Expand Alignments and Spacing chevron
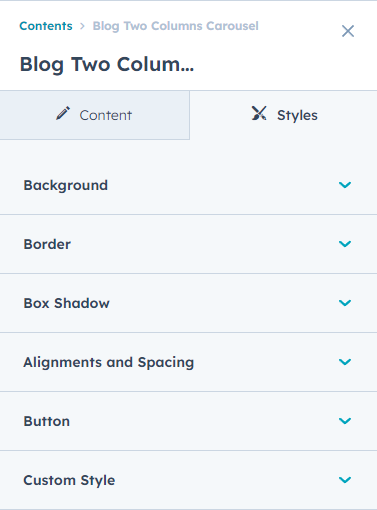The height and width of the screenshot is (510, 377). point(345,362)
